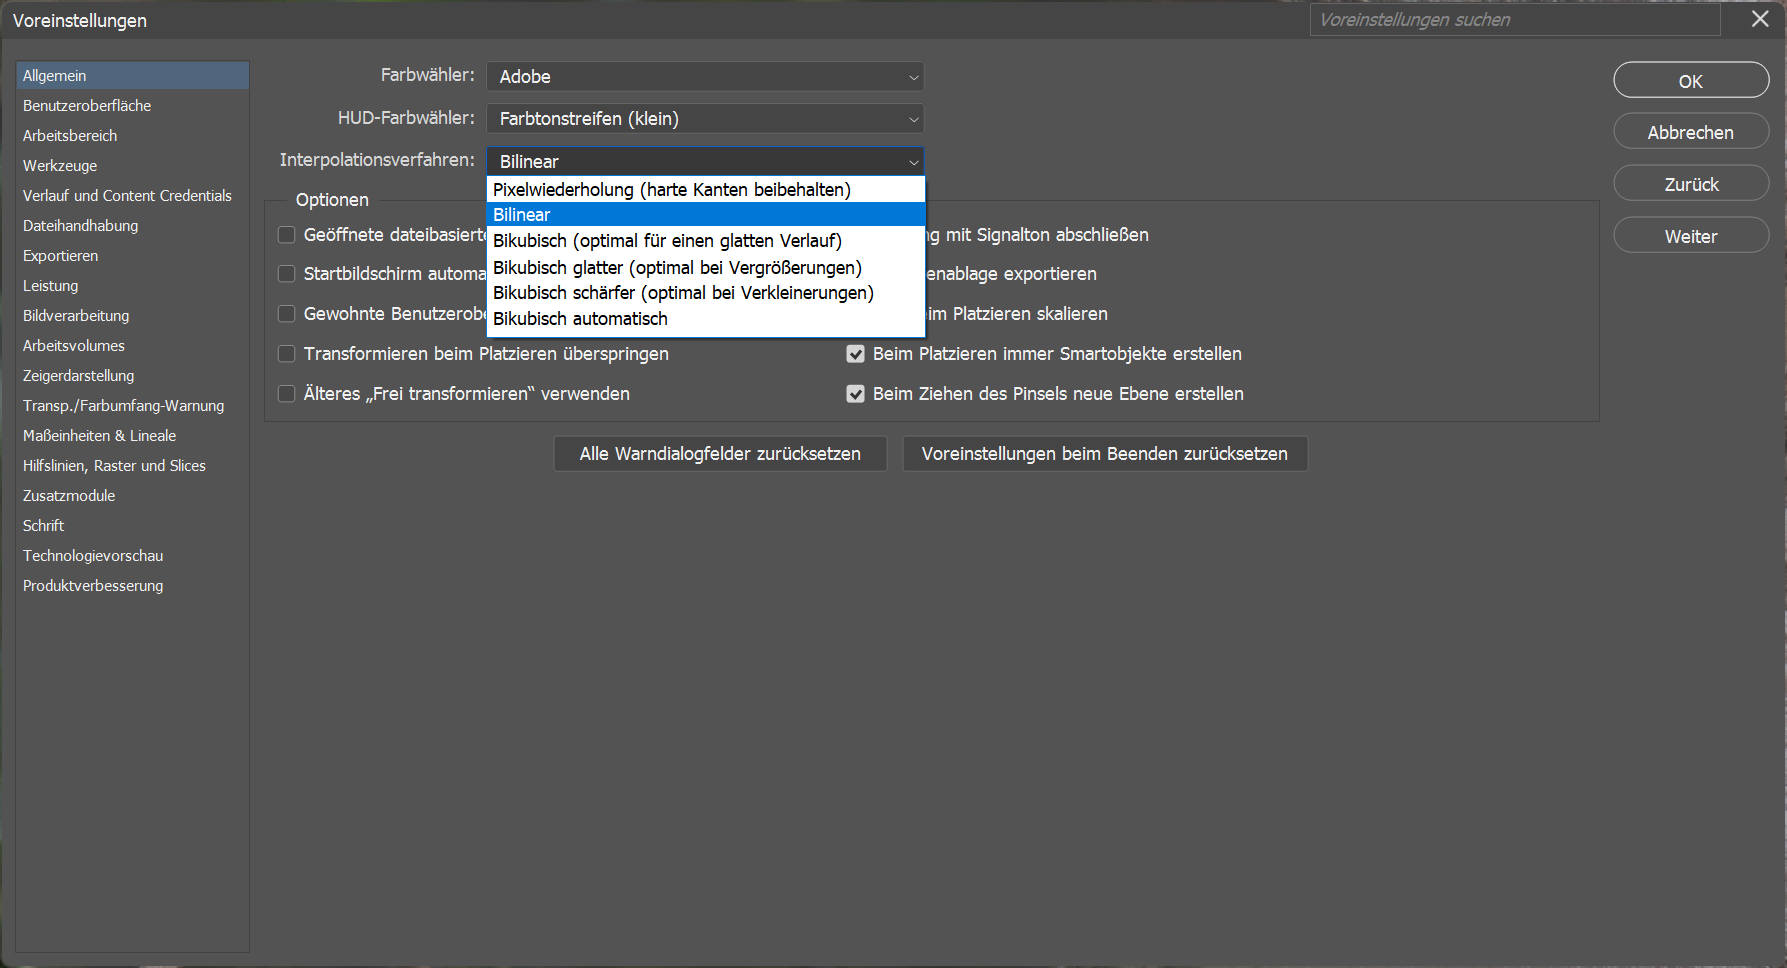The height and width of the screenshot is (968, 1787).
Task: Choose Bikubisch automatisch interpolation
Action: pos(705,319)
